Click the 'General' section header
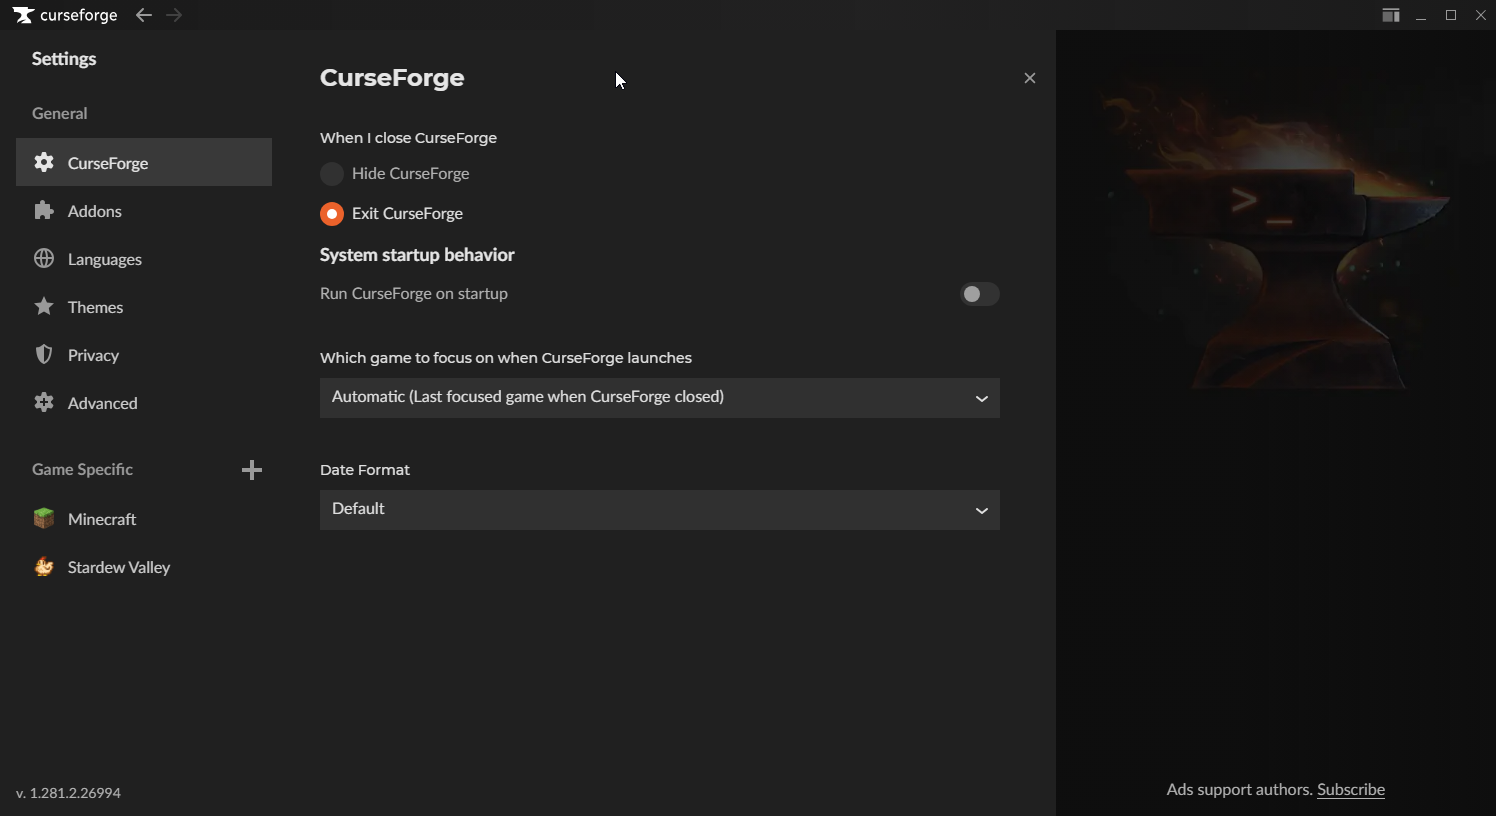1496x816 pixels. 60,113
